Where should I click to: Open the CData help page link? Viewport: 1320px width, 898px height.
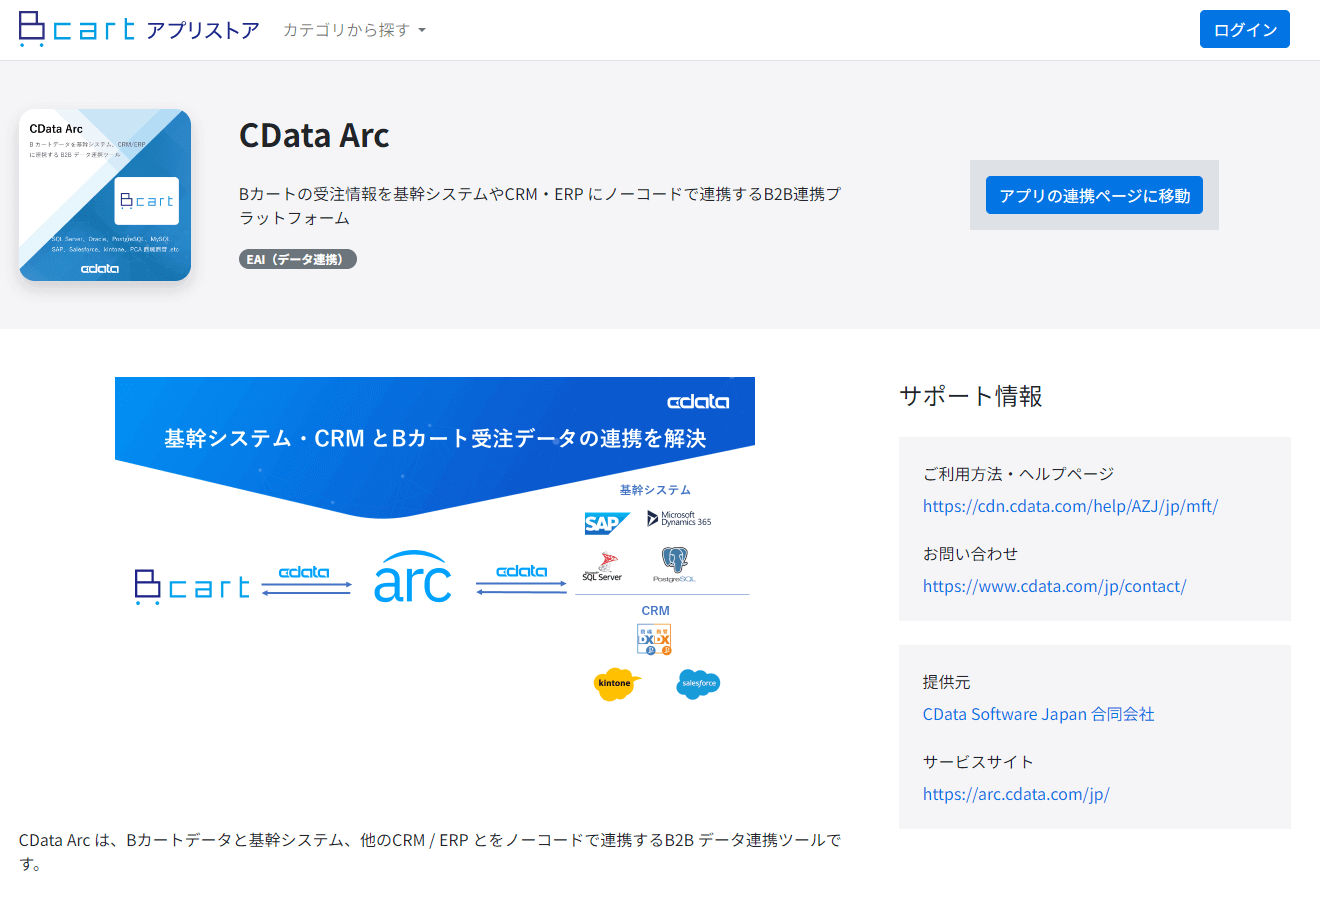pyautogui.click(x=1070, y=506)
